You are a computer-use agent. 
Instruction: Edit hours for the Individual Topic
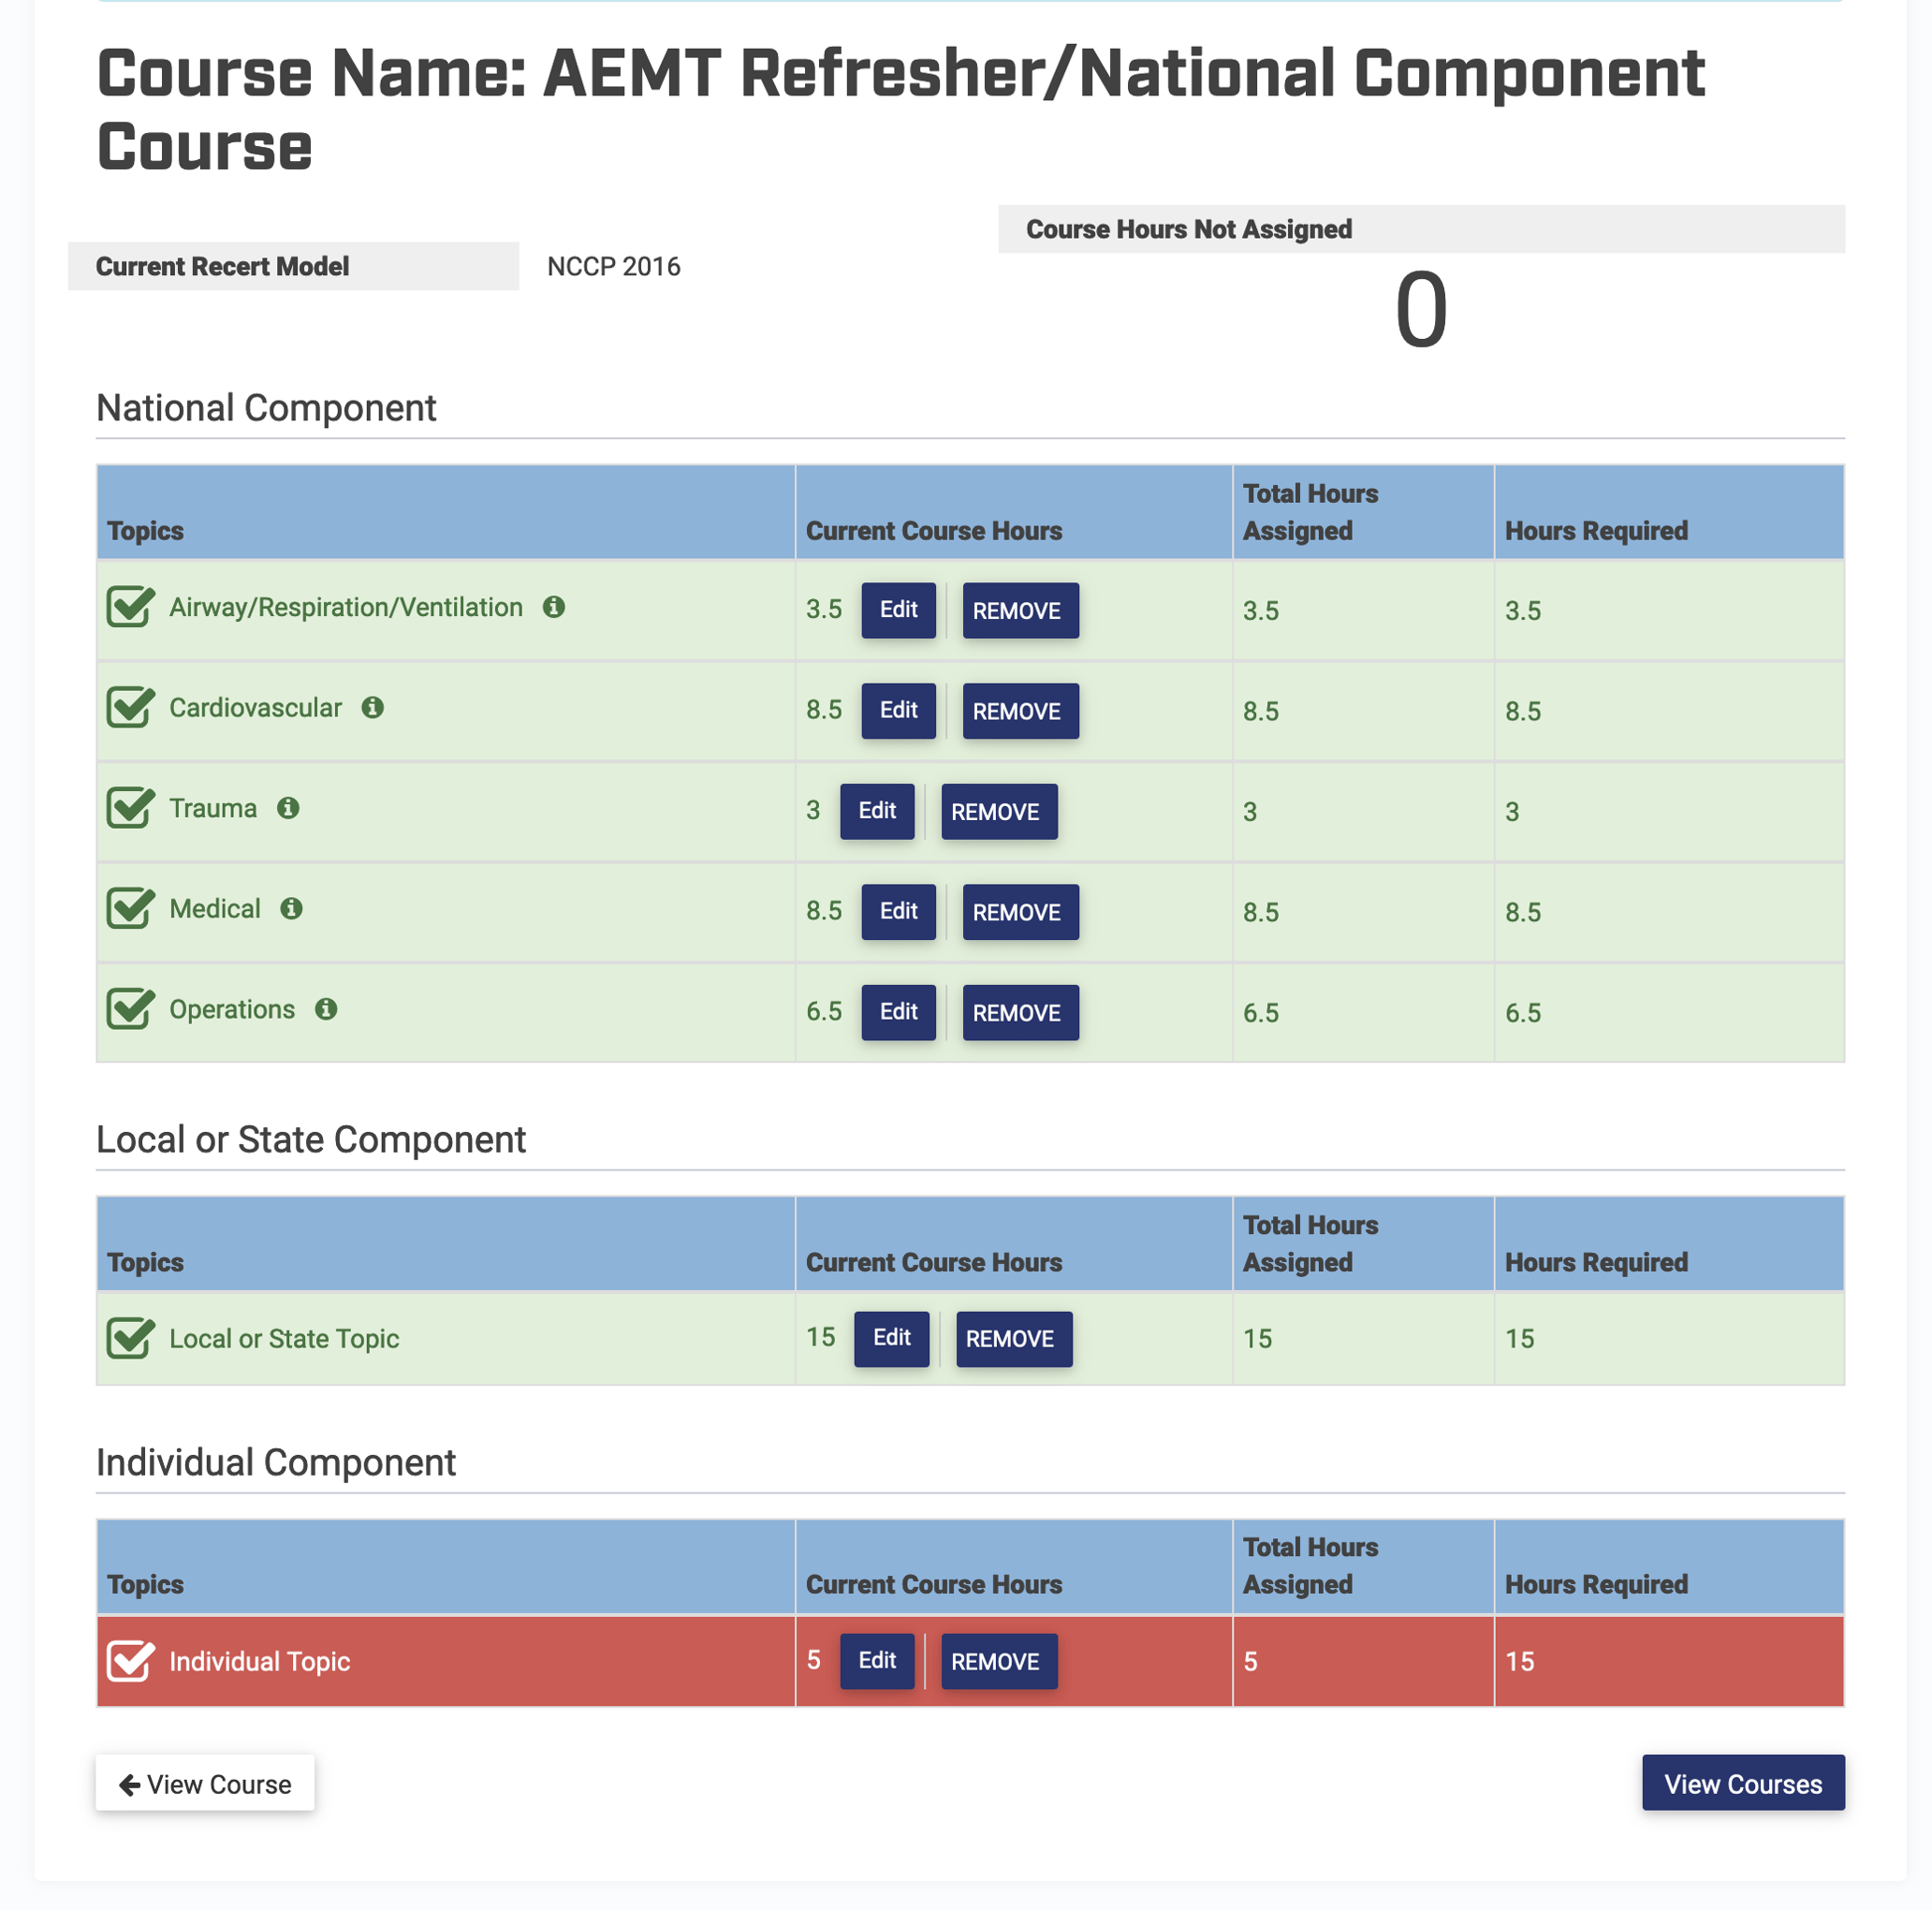click(876, 1661)
